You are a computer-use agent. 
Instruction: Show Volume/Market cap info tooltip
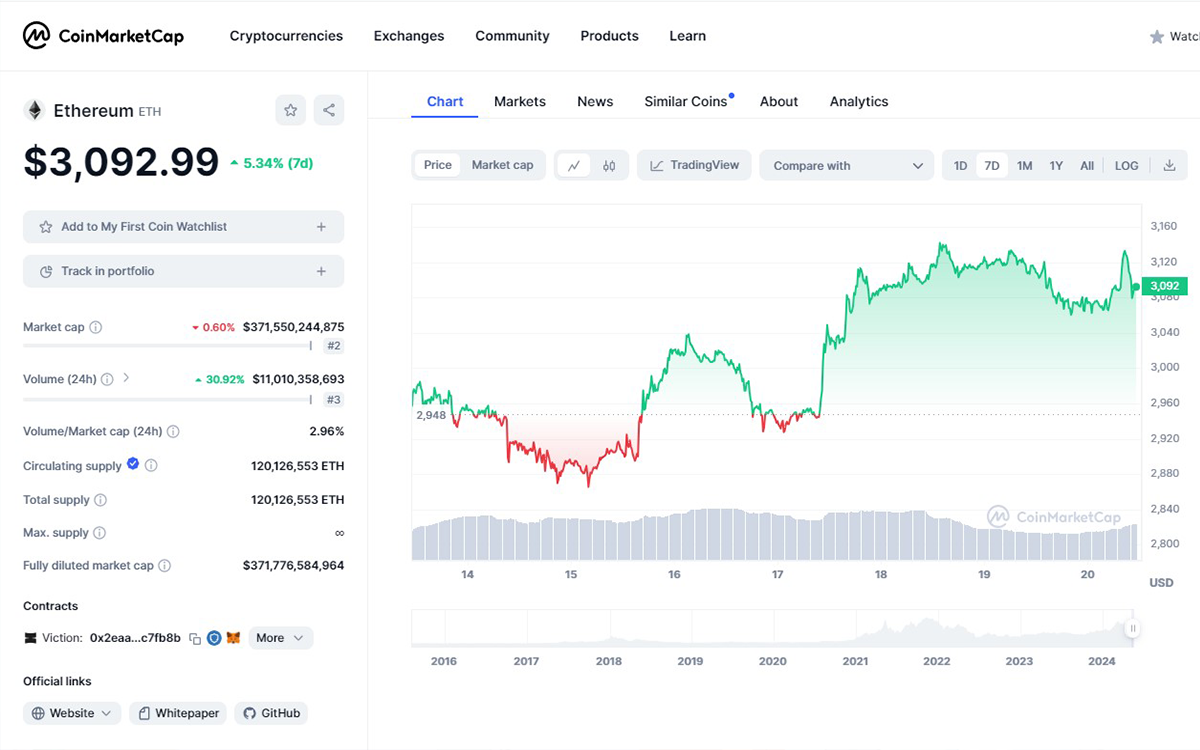pos(173,432)
